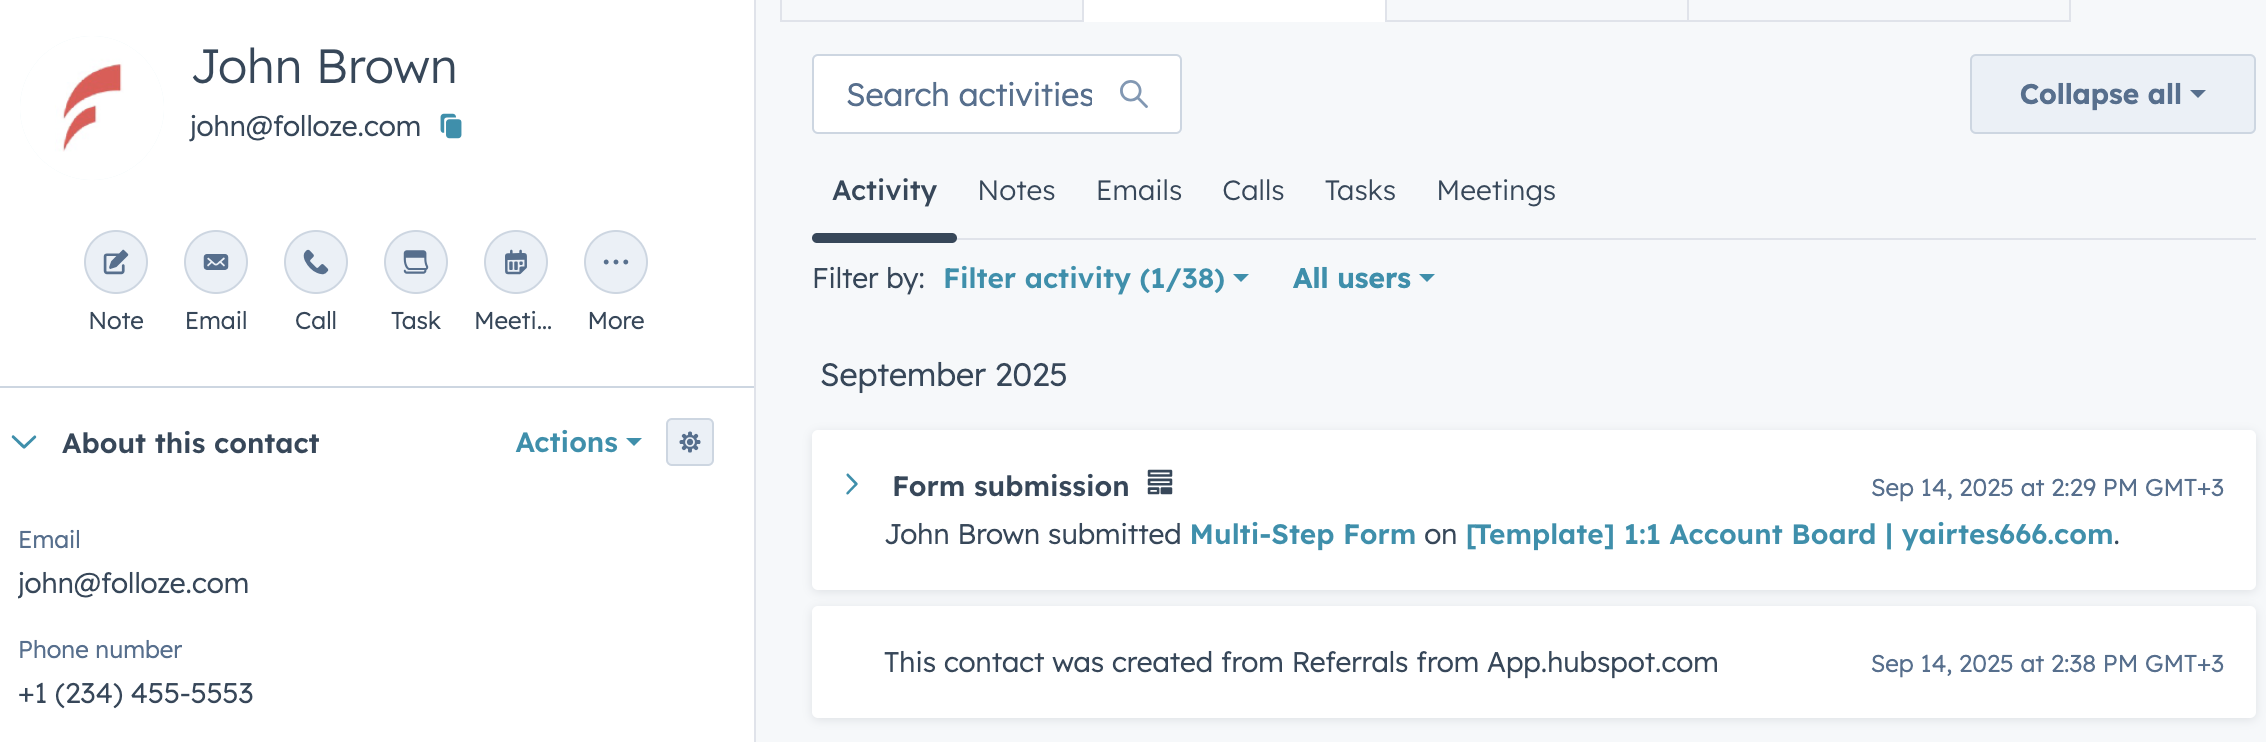The height and width of the screenshot is (742, 2266).
Task: Open the All users dropdown
Action: pyautogui.click(x=1363, y=278)
